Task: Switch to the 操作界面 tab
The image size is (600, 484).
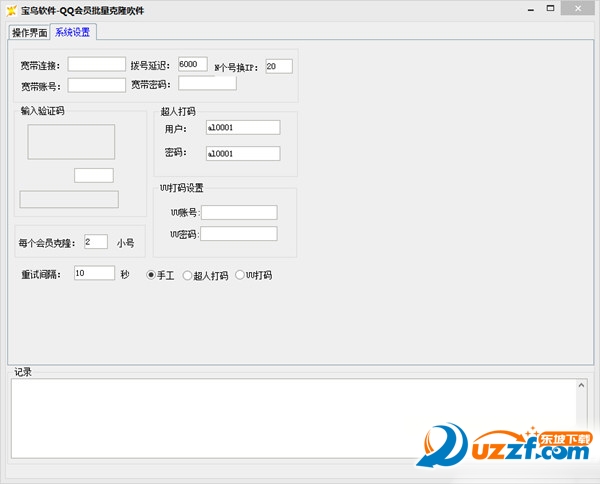Action: (29, 33)
